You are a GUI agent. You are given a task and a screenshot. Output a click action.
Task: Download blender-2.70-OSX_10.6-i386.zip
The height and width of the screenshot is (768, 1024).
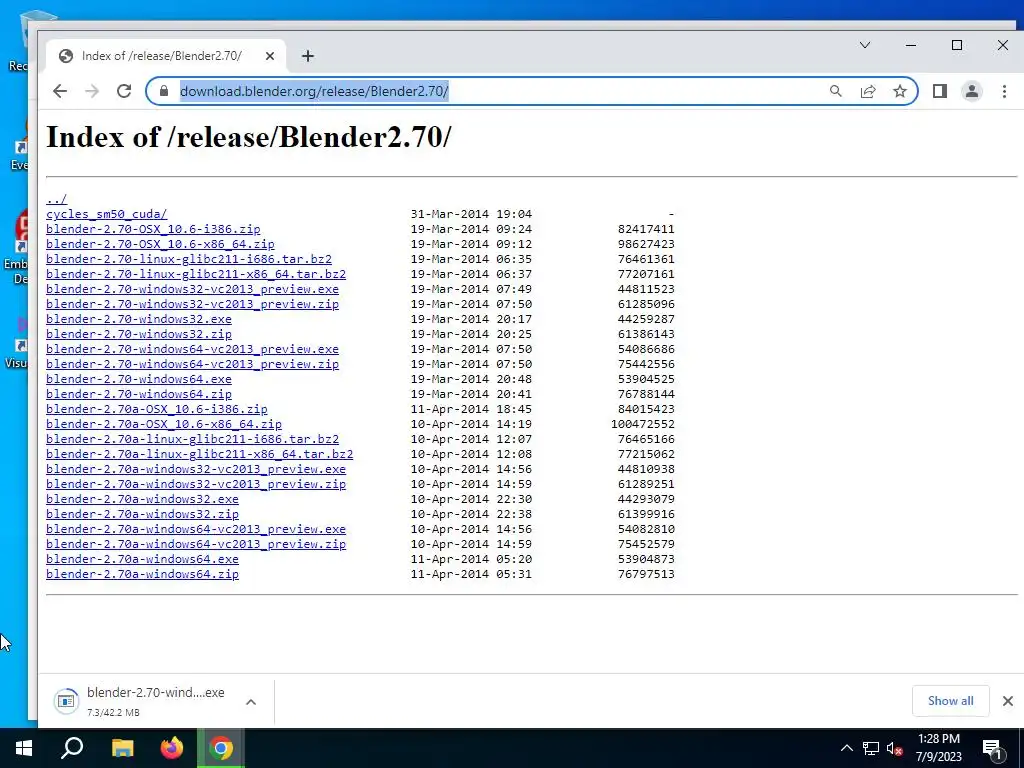(x=153, y=229)
